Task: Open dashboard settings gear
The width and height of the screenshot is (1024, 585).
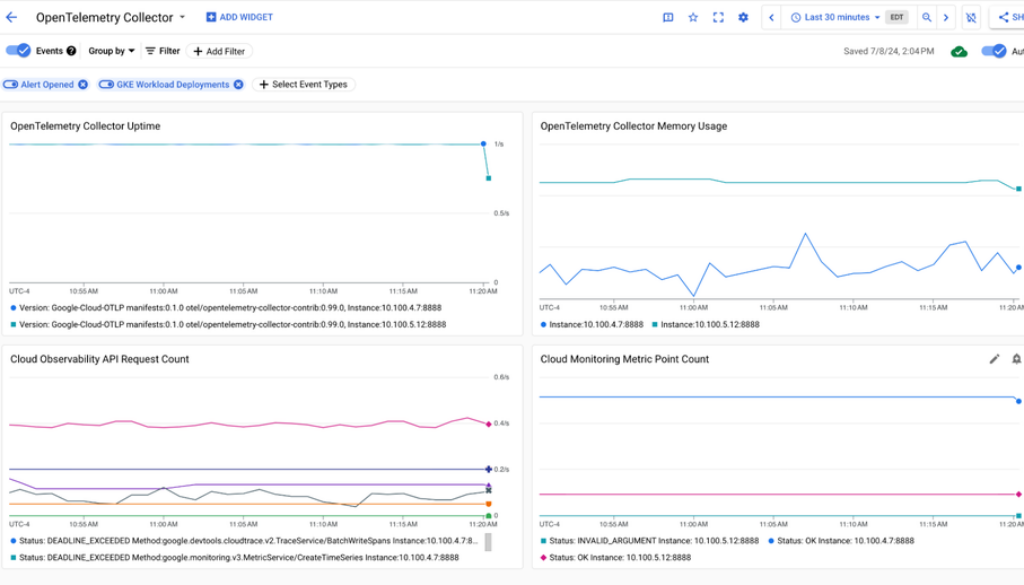Action: 743,17
